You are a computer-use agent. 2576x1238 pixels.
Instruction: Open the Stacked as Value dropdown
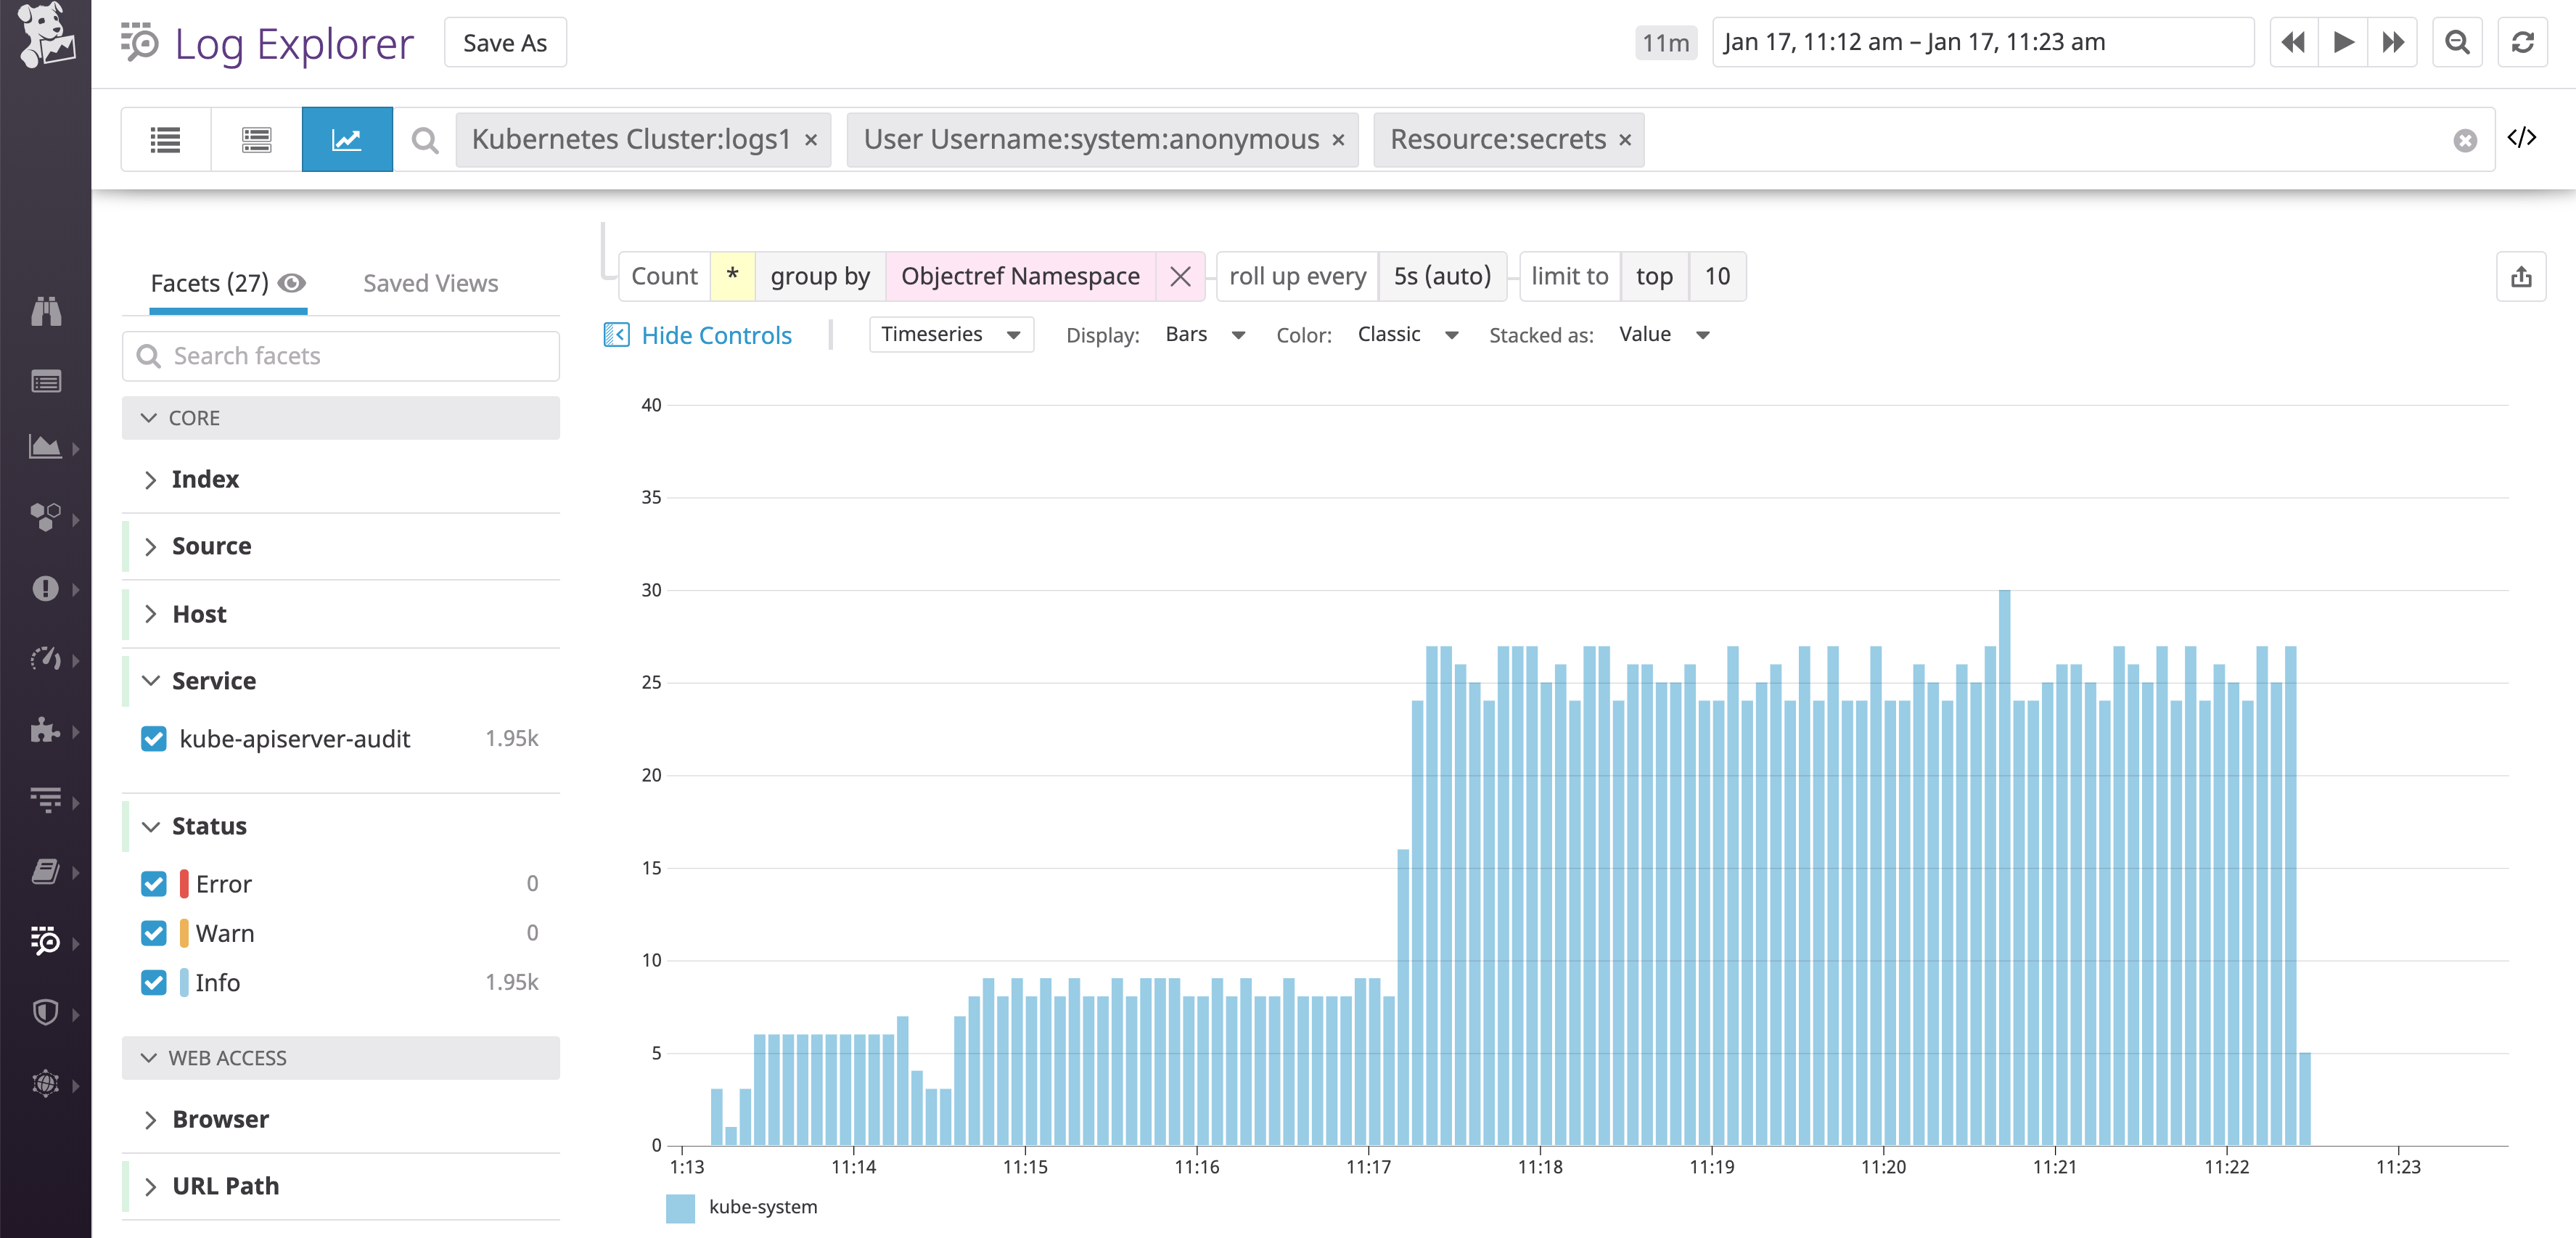[1664, 334]
